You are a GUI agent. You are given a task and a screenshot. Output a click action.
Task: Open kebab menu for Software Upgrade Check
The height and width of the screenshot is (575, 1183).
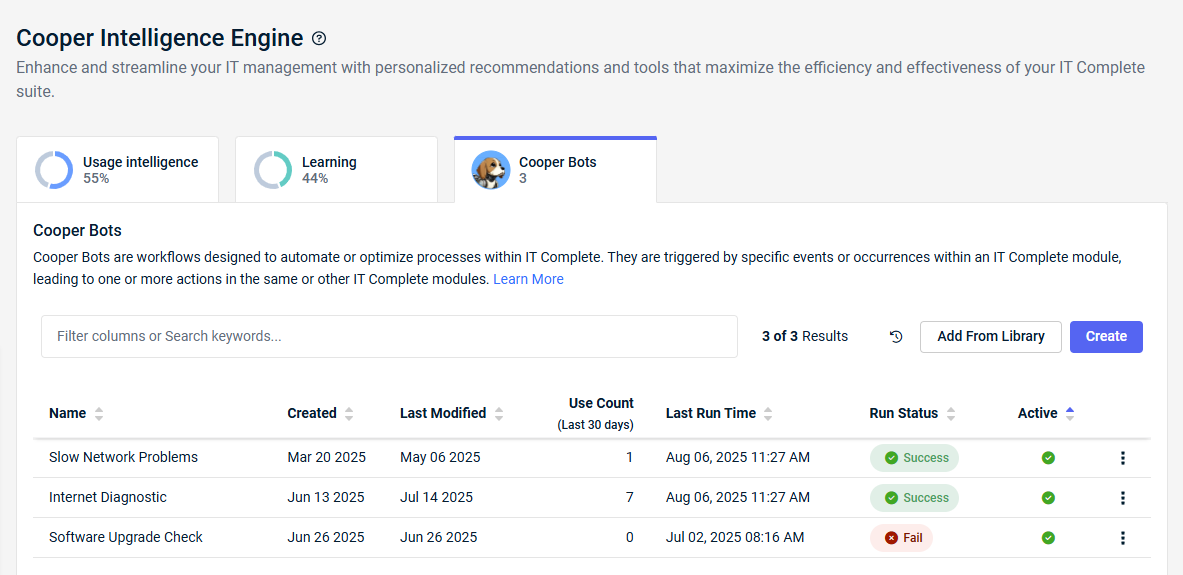[1123, 538]
